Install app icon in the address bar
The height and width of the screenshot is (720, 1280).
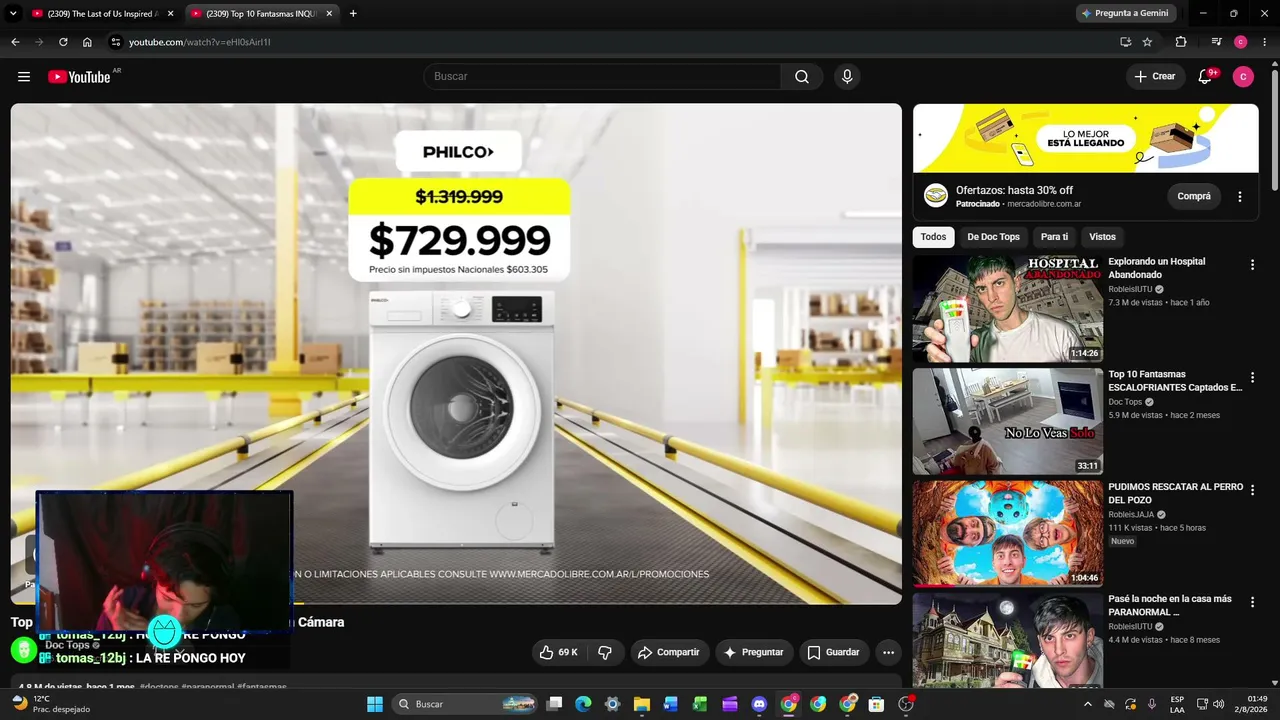tap(1125, 42)
